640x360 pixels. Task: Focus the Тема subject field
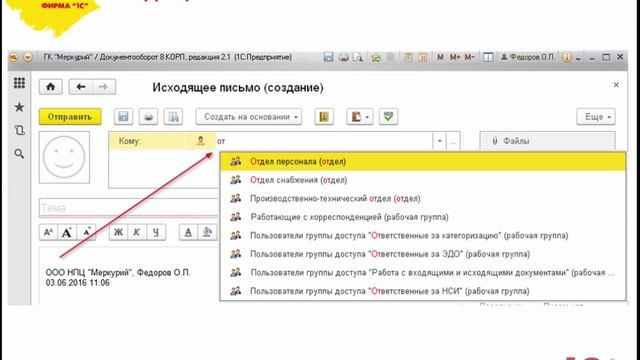point(130,208)
